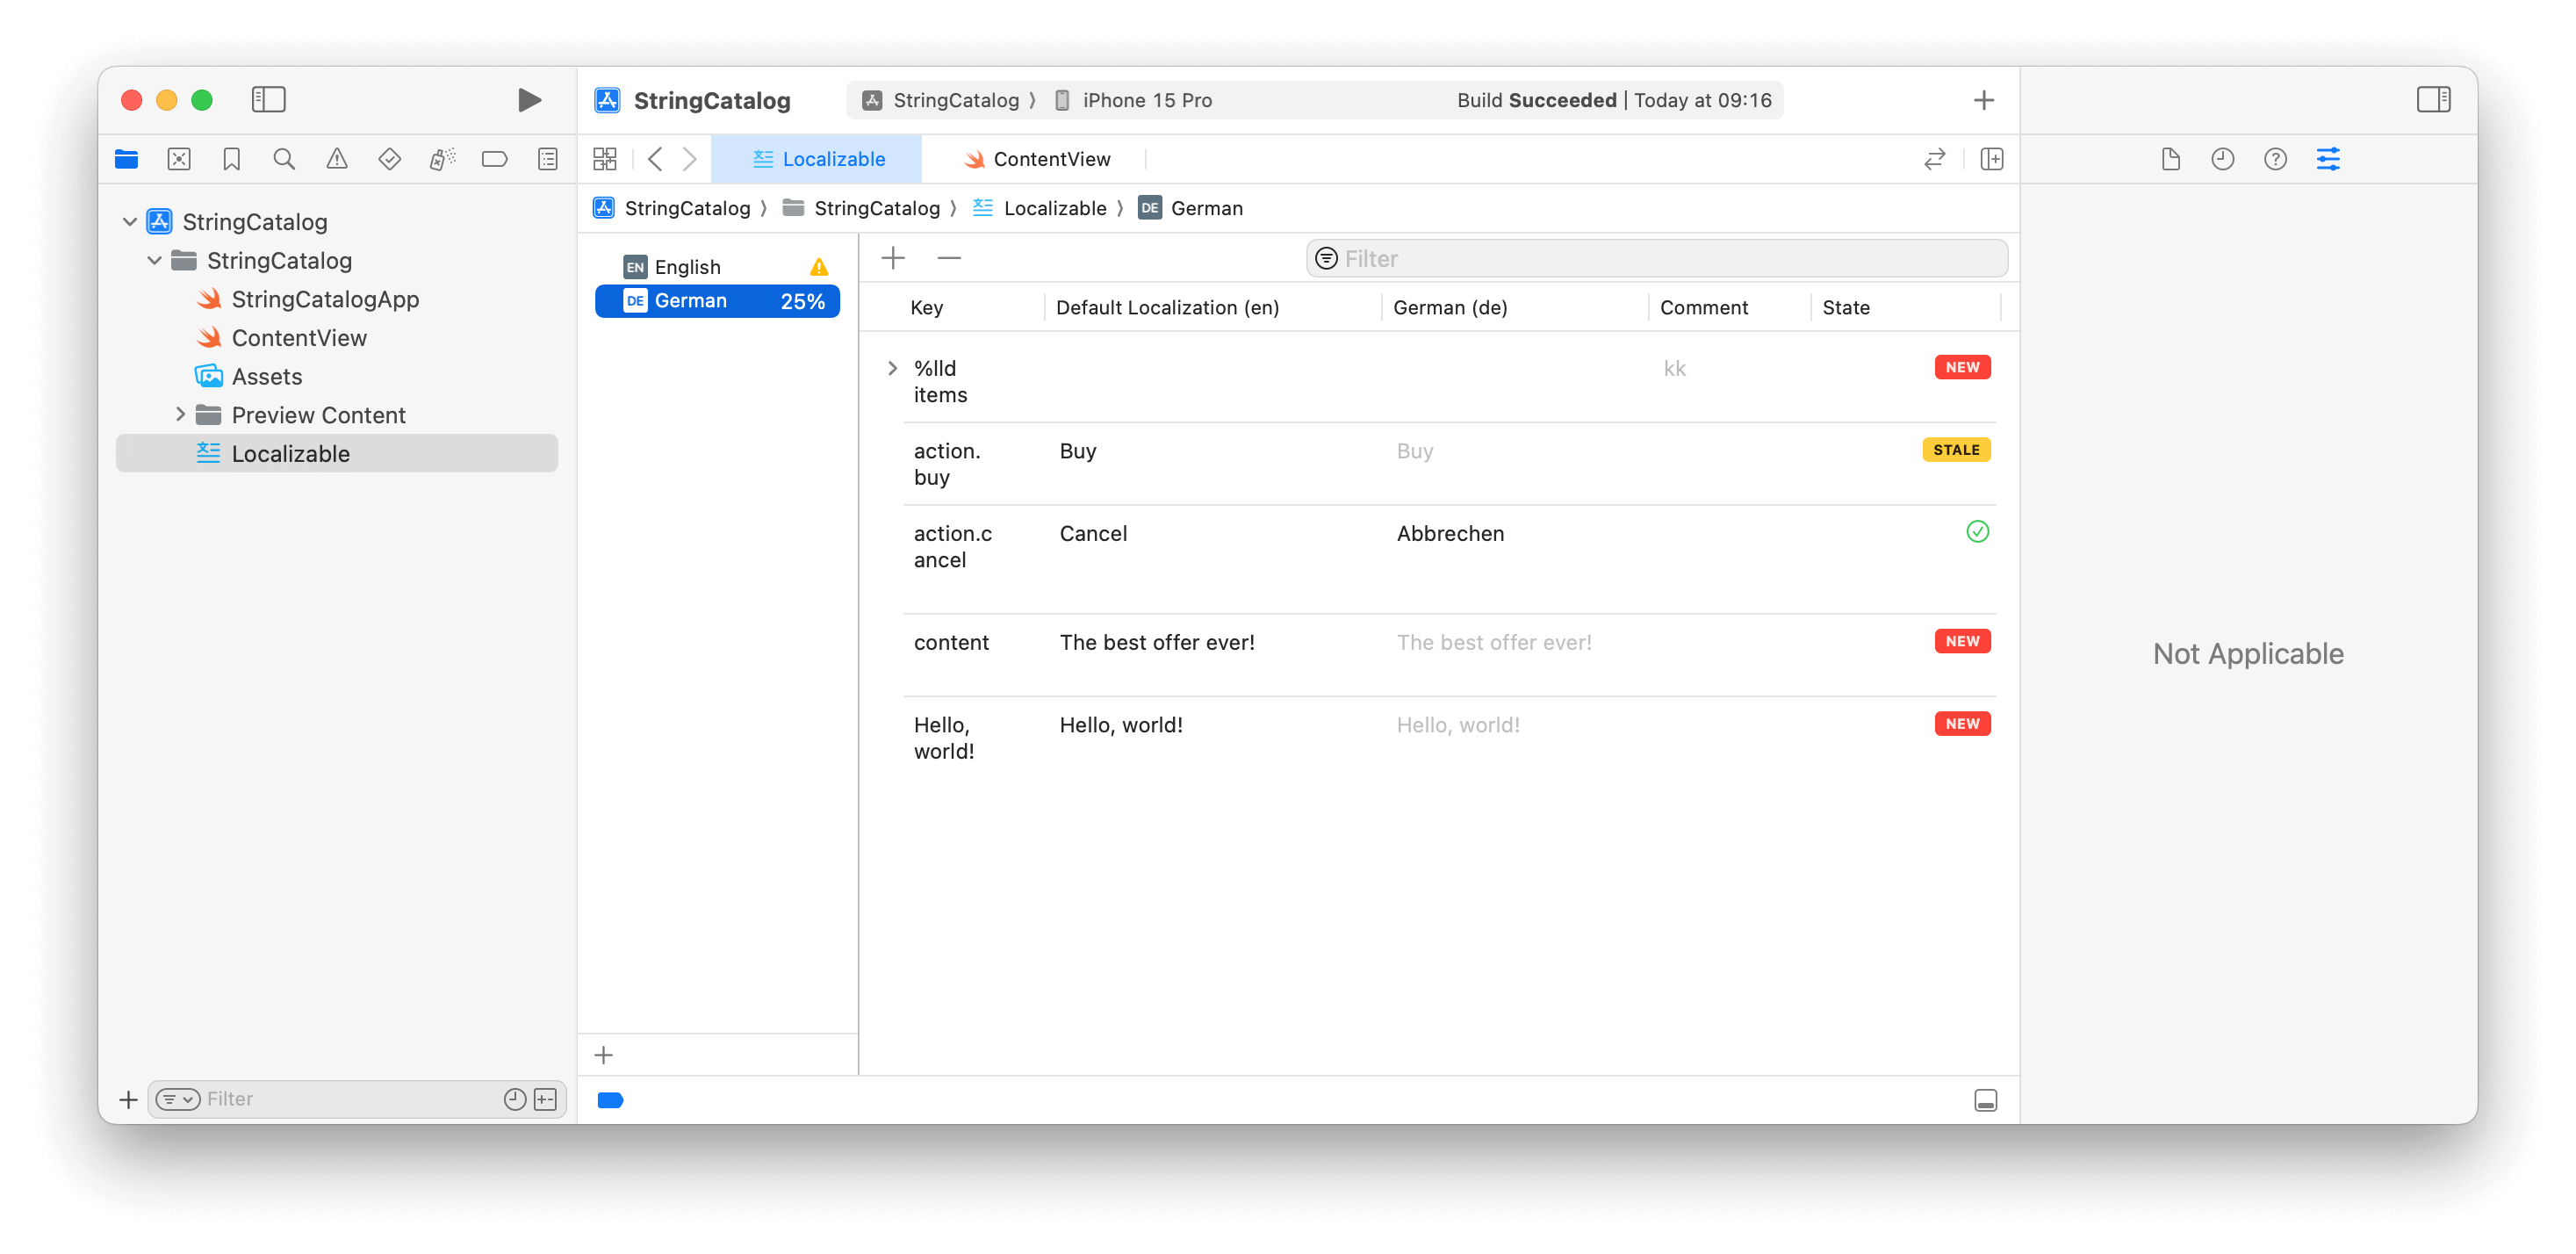Open the Bookmark navigator icon

click(232, 159)
